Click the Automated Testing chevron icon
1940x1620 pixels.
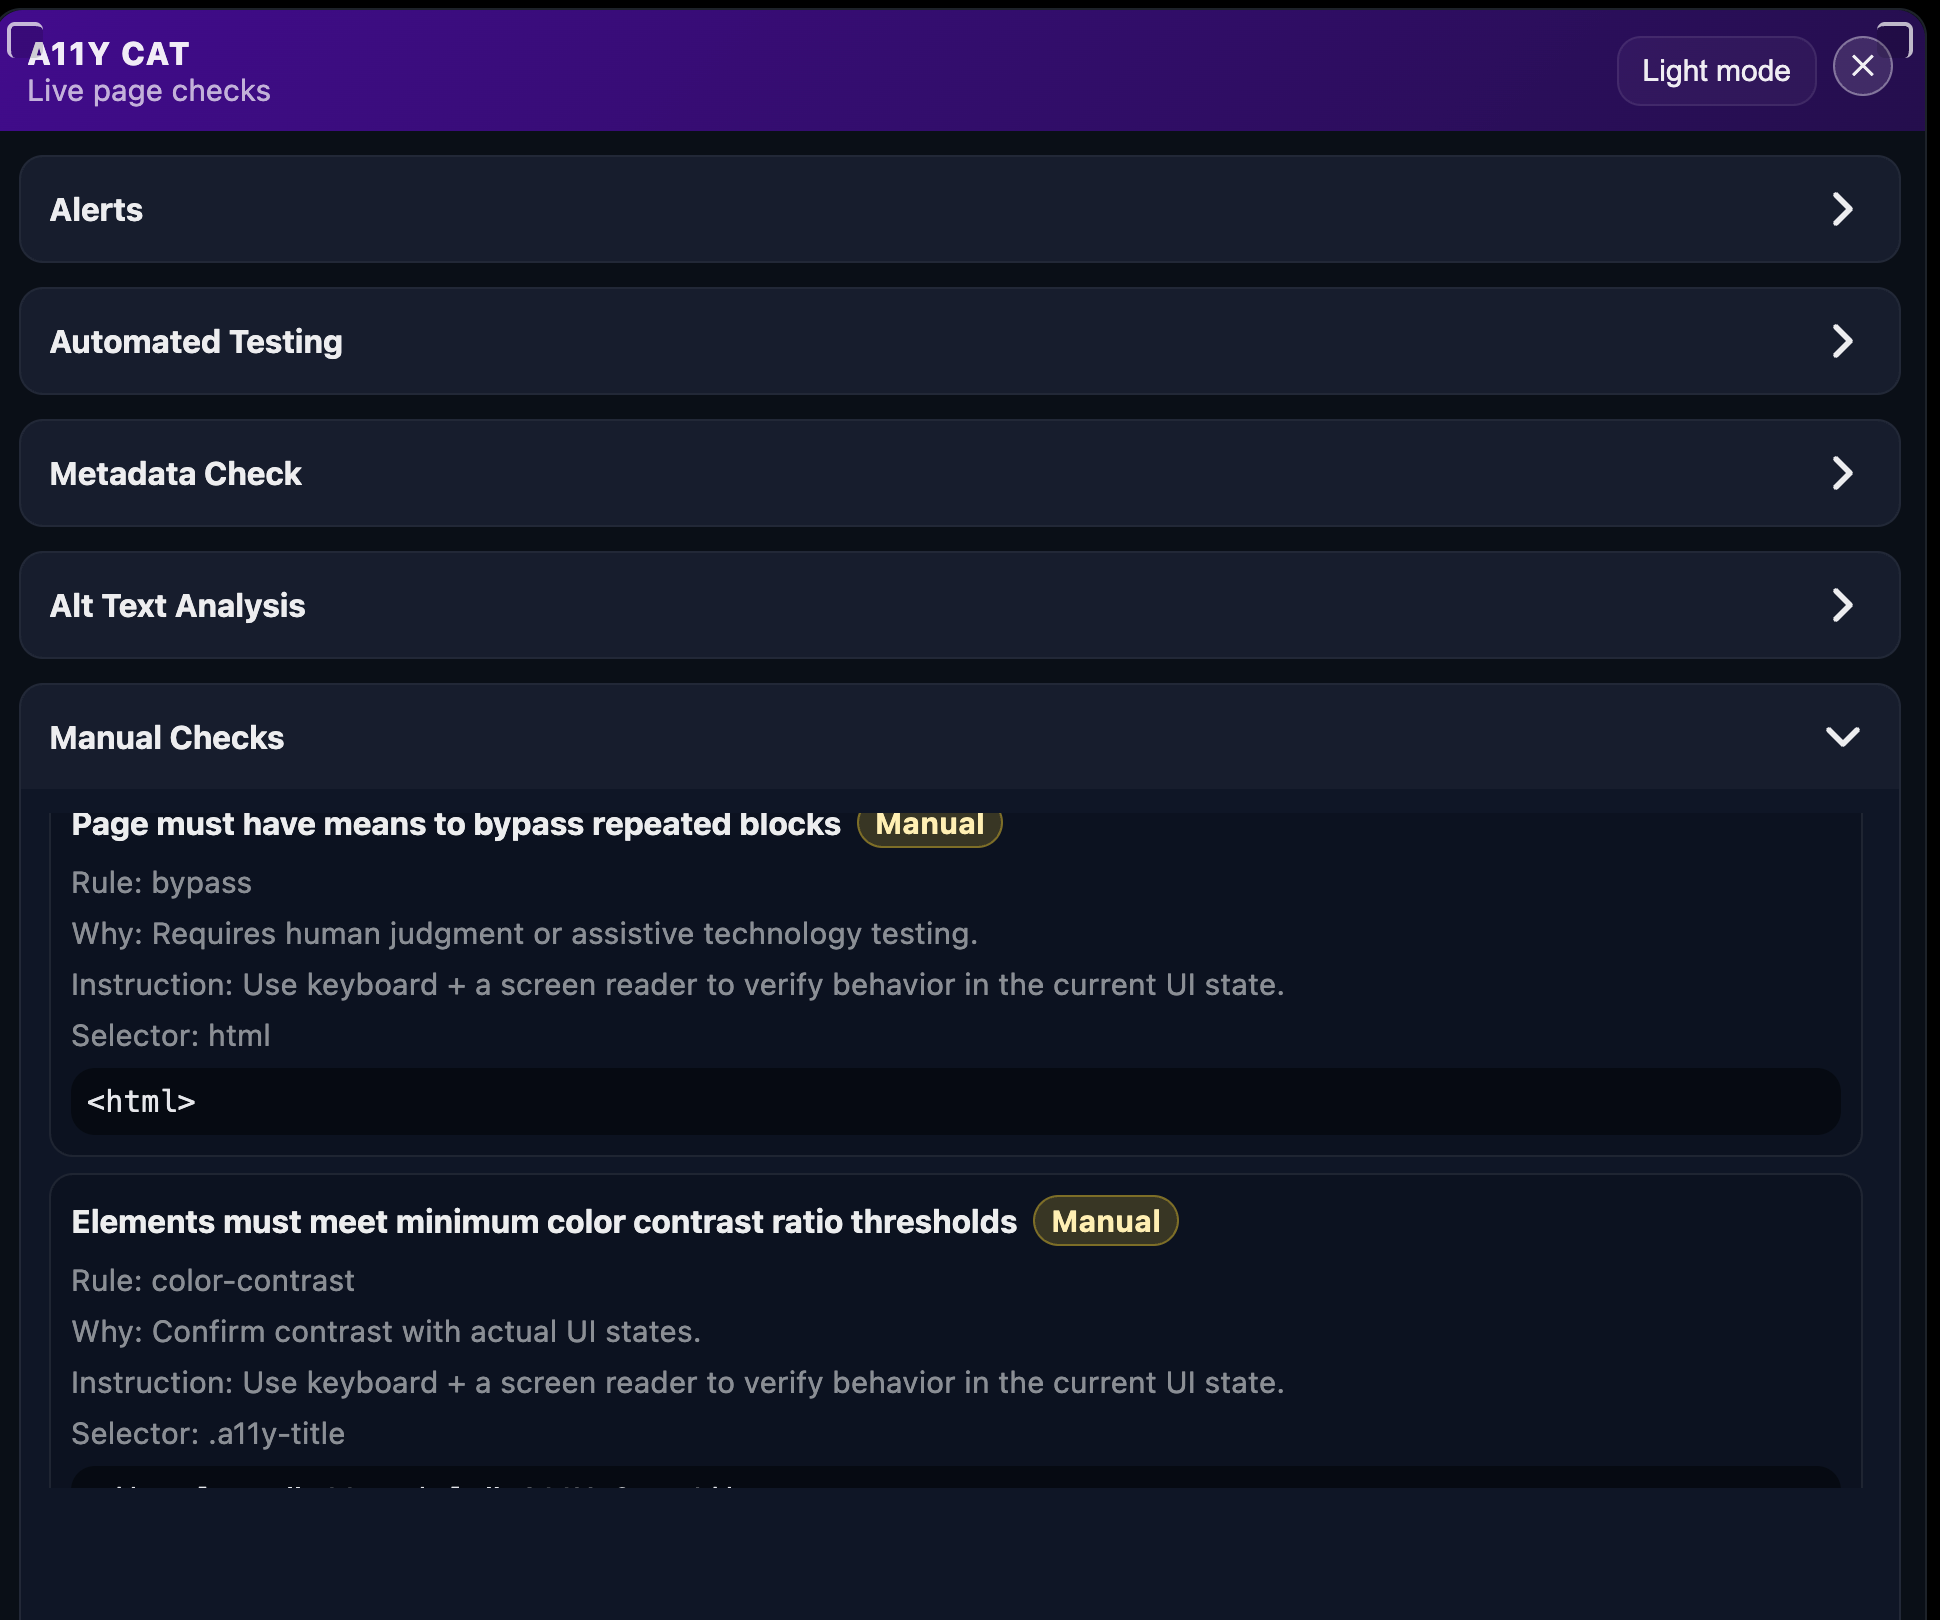1842,341
